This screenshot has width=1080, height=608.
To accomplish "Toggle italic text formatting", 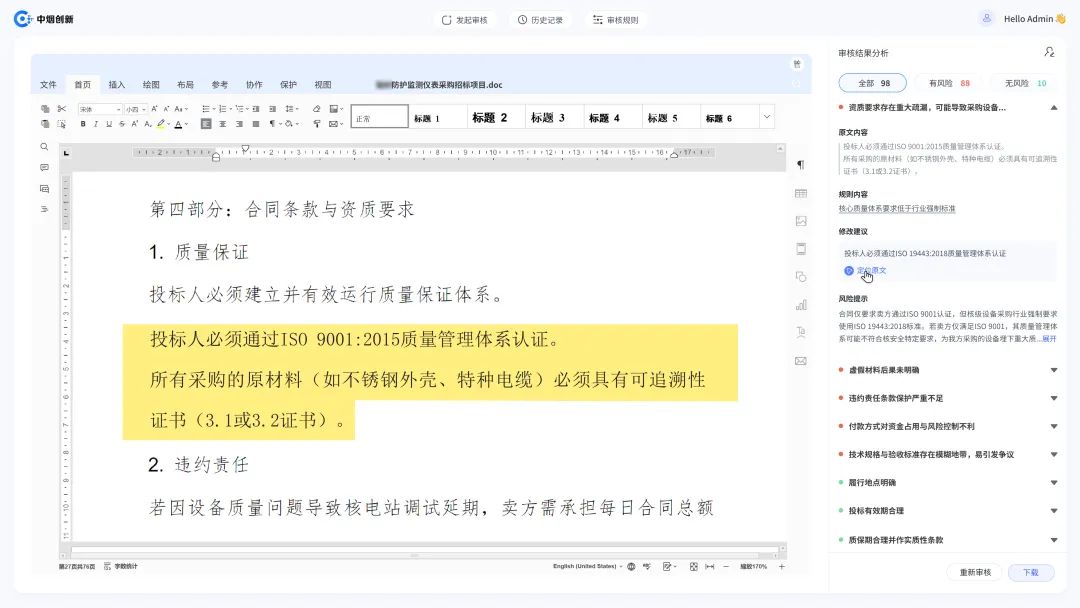I will click(96, 124).
